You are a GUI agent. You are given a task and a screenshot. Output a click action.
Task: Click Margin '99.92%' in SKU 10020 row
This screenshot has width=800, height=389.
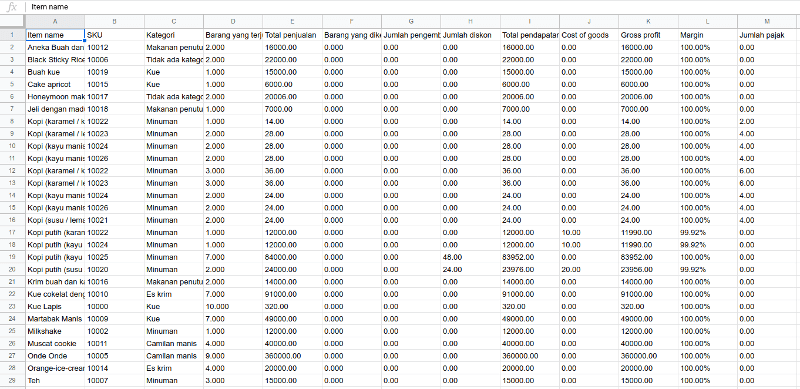point(708,270)
